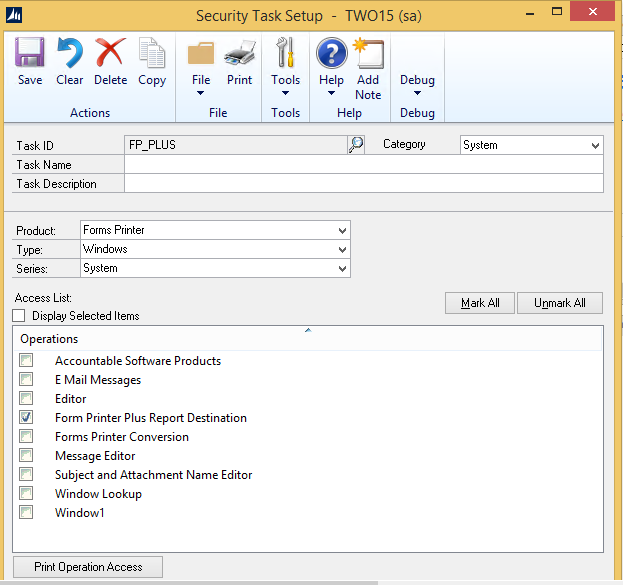Viewport: 623px width, 585px height.
Task: Click the Task Name field
Action: 364,164
